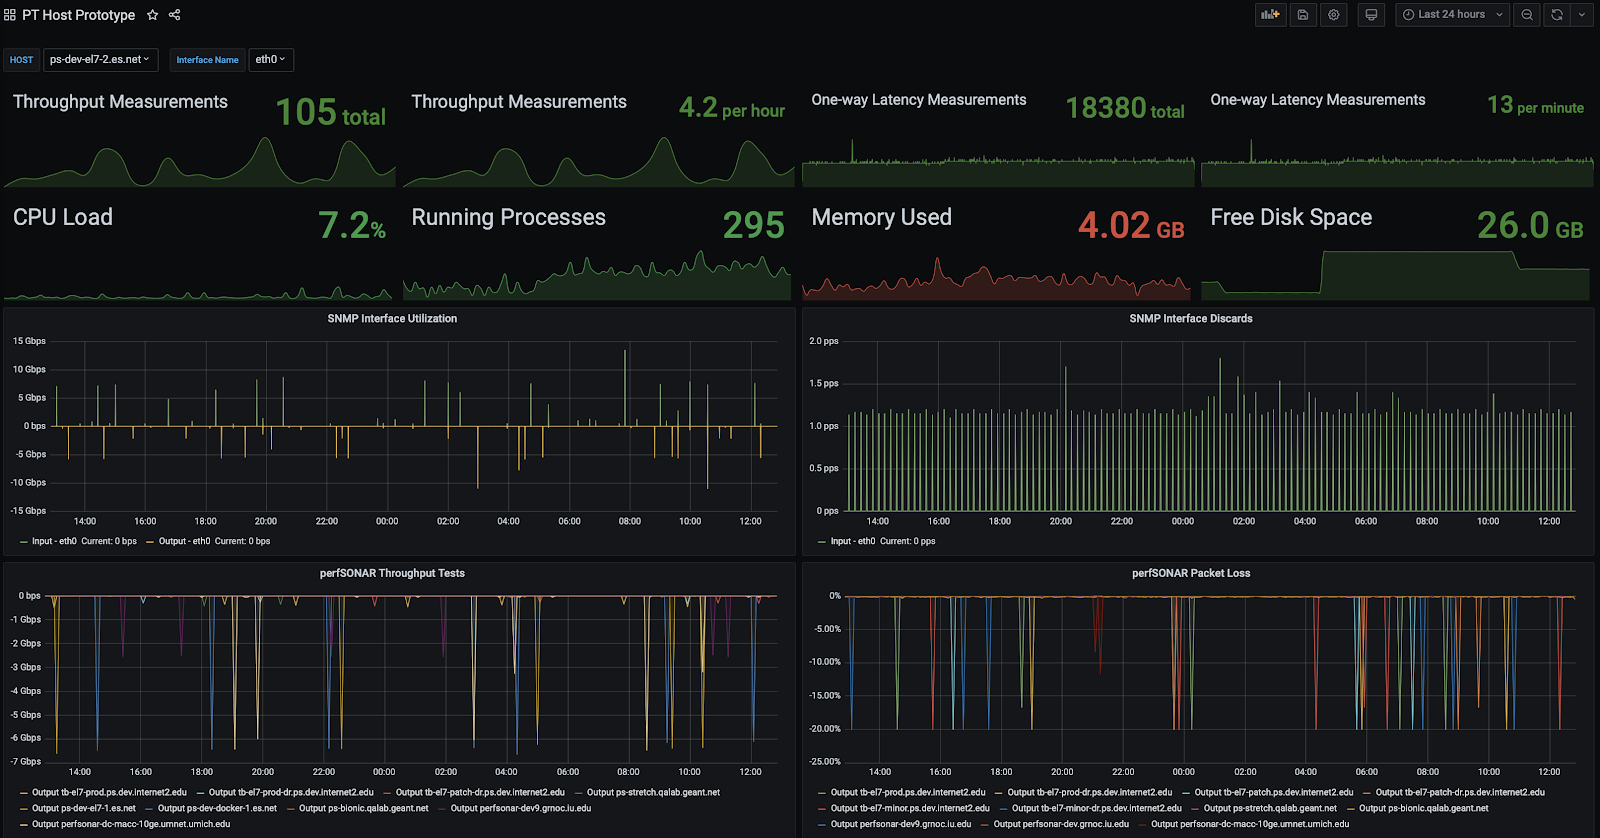Screen dimensions: 1600x838
Task: Open the Interface Name eth0 dropdown
Action: pyautogui.click(x=270, y=60)
